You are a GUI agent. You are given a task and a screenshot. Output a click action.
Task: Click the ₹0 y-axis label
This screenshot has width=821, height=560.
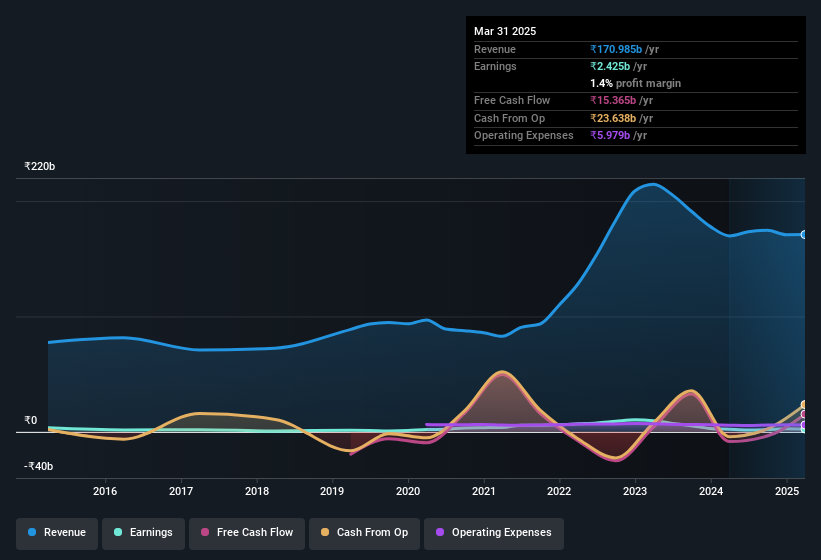click(30, 420)
